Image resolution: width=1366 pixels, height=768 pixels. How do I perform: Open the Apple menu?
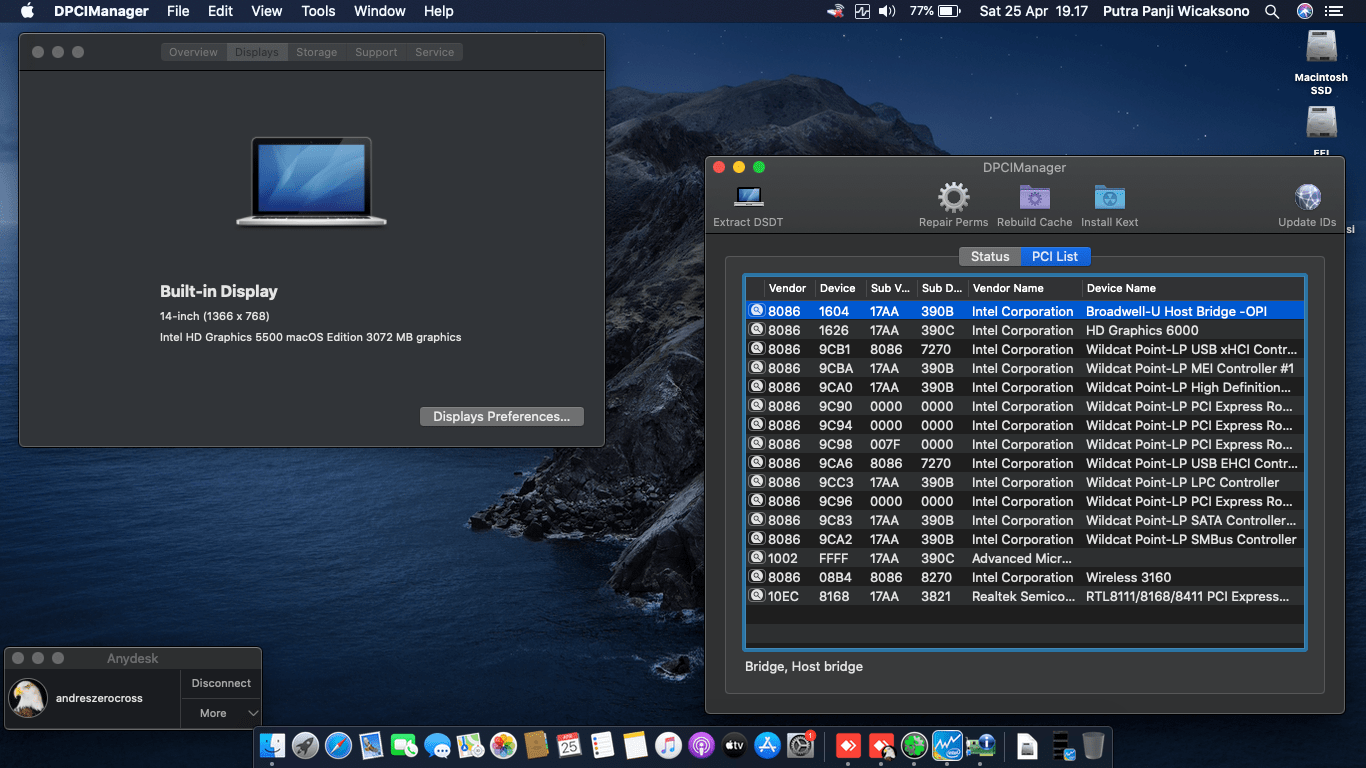[x=27, y=11]
